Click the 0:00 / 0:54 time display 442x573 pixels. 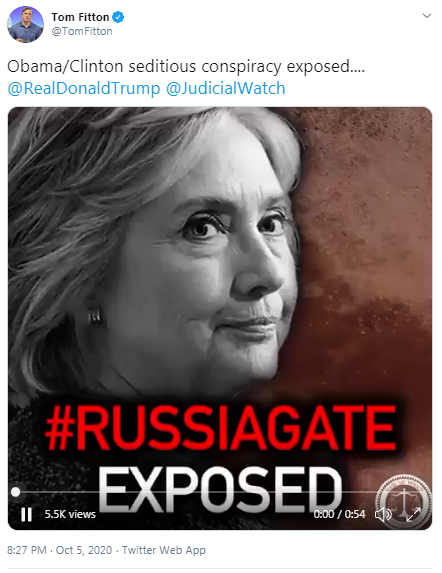click(x=339, y=514)
